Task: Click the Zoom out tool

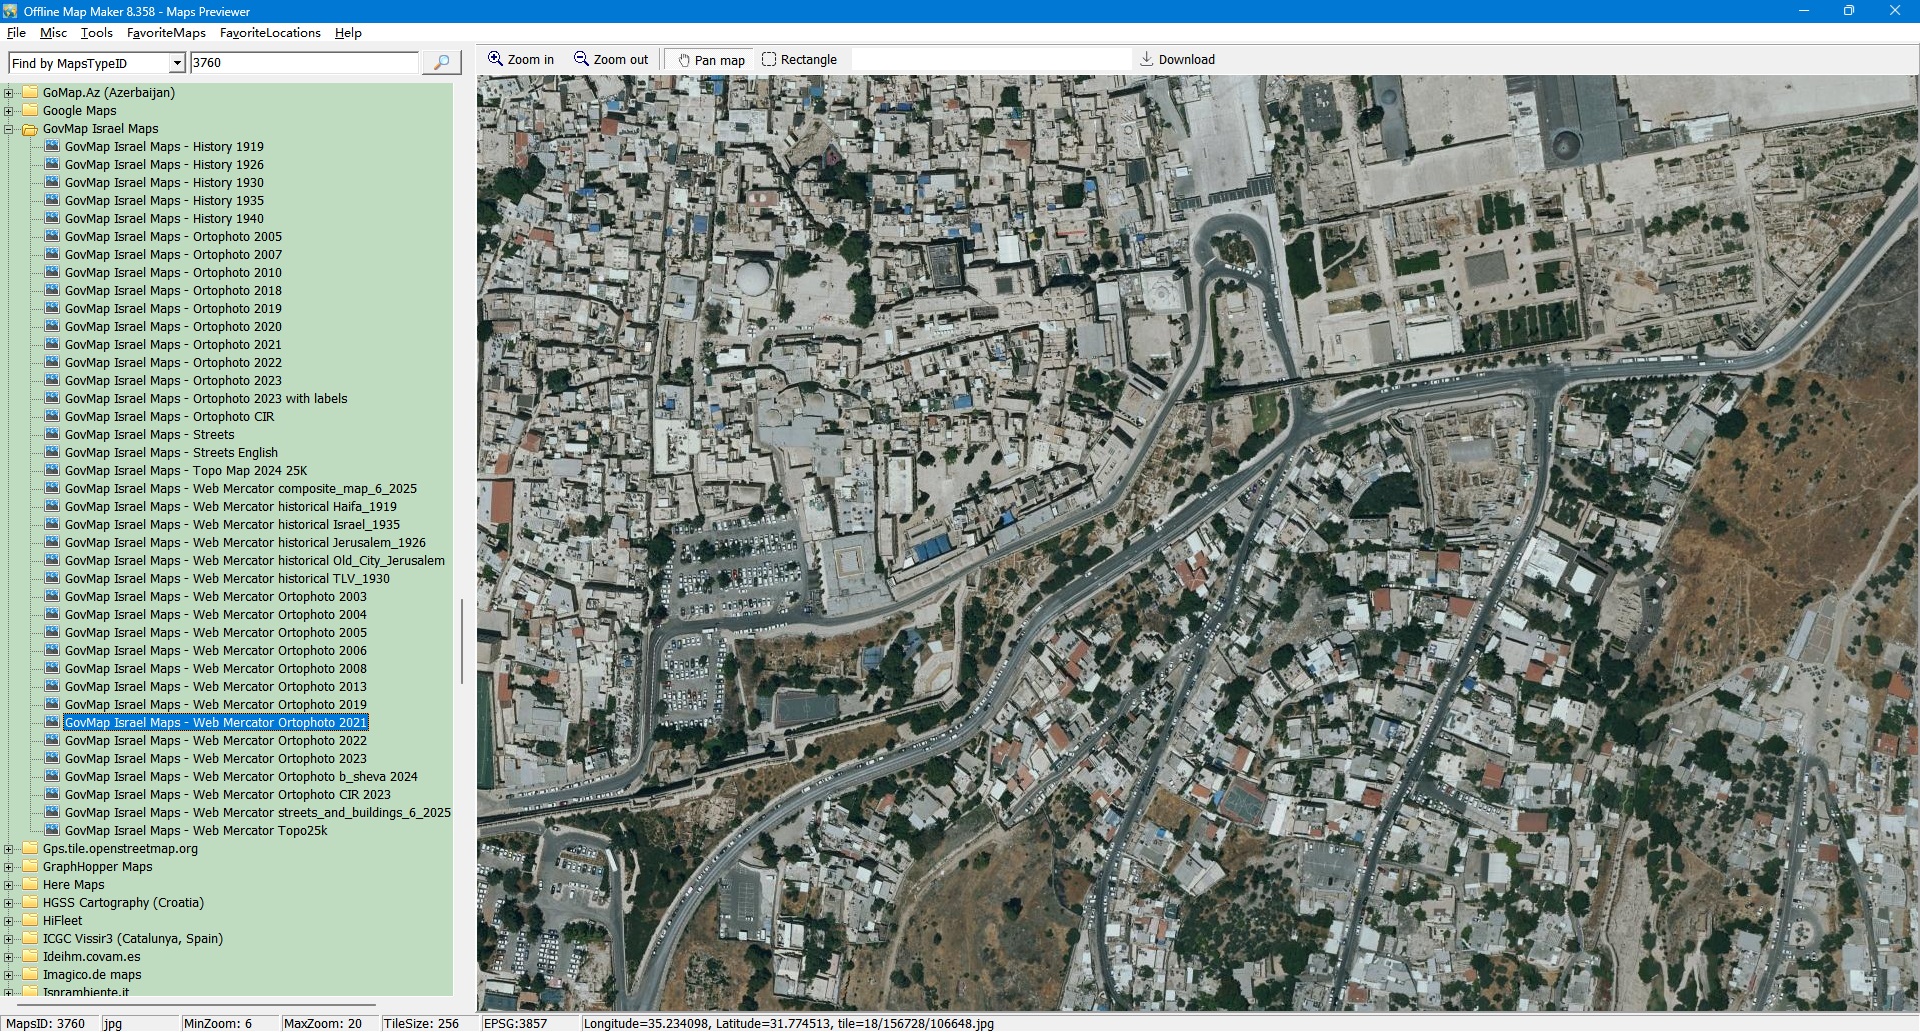Action: point(610,60)
